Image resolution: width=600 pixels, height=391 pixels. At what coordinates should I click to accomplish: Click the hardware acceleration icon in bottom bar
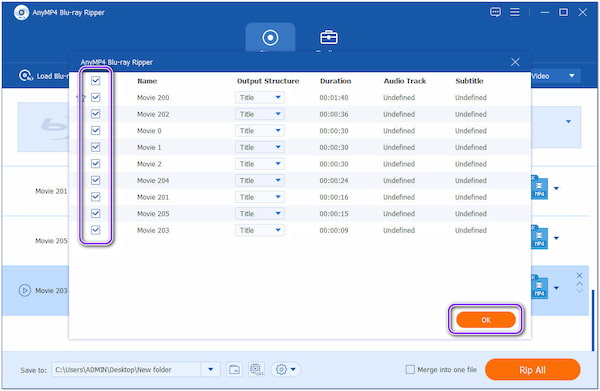click(256, 369)
